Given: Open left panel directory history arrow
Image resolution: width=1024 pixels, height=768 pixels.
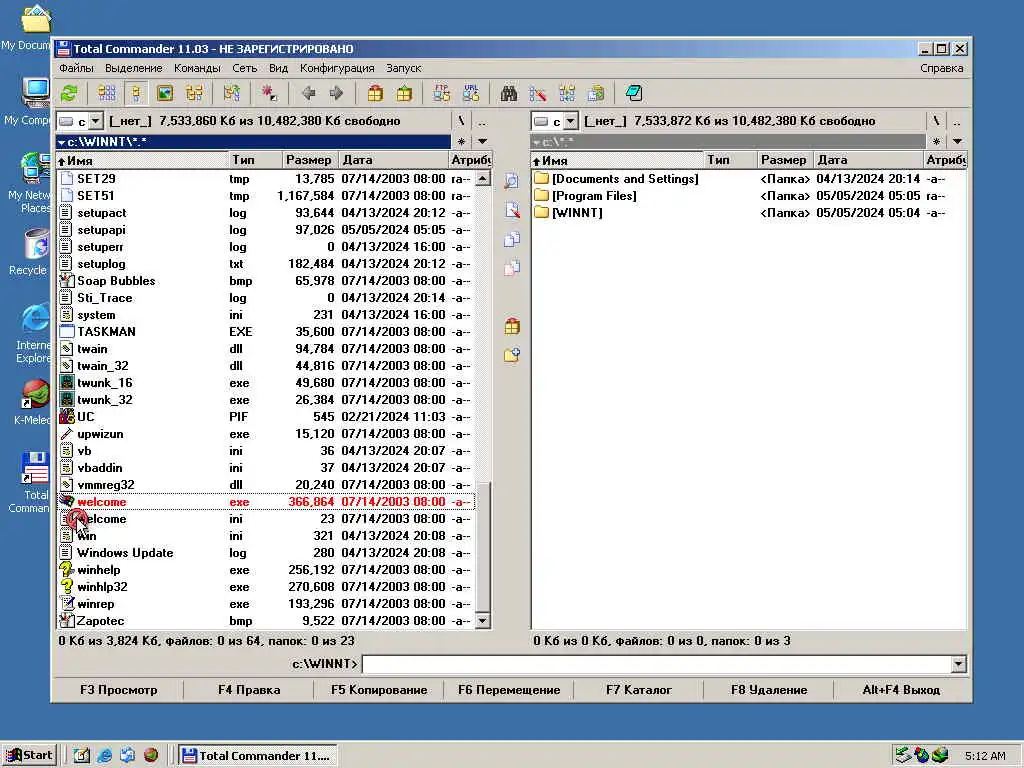Looking at the screenshot, I should click(x=483, y=141).
